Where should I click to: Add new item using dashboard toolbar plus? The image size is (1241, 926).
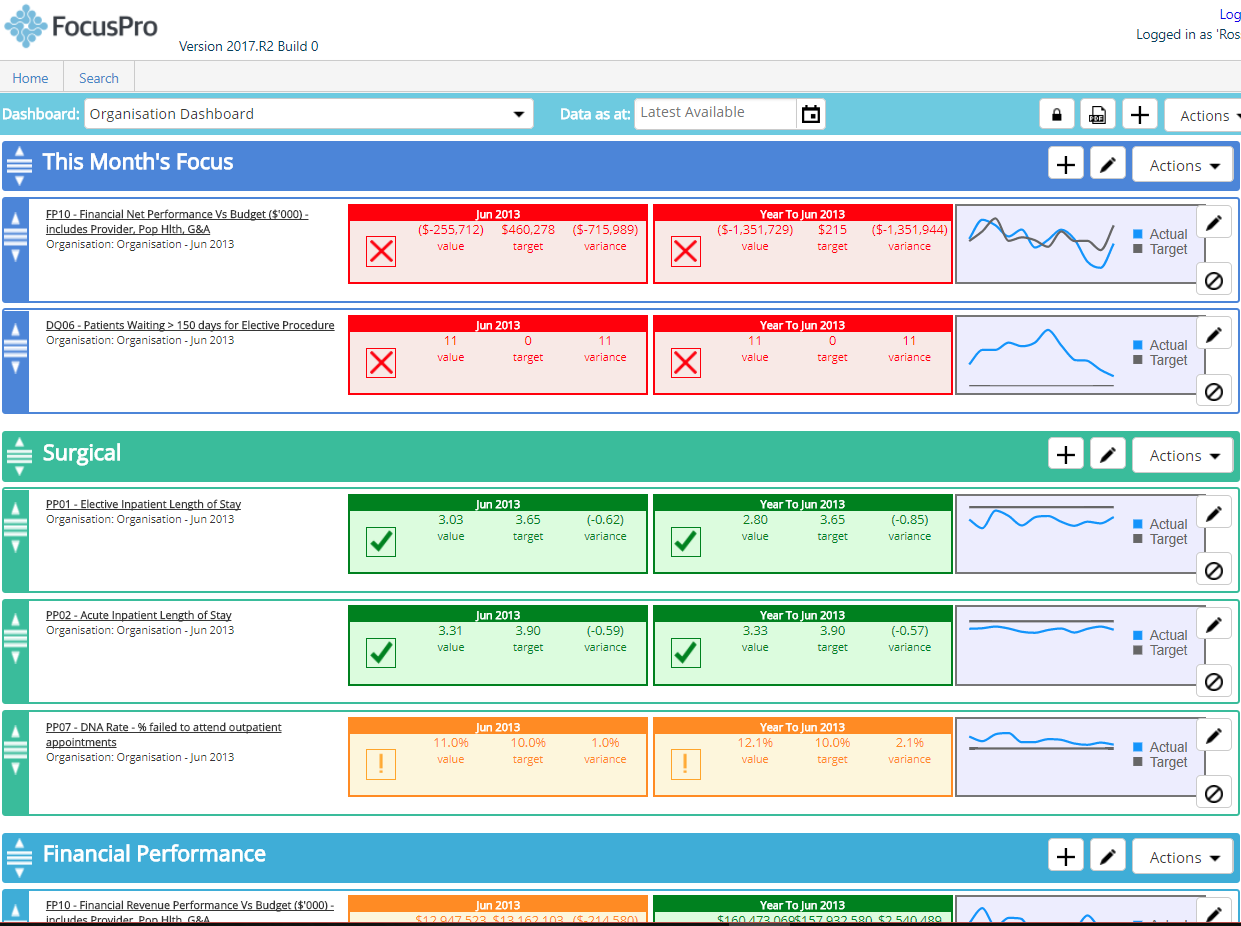click(x=1139, y=114)
